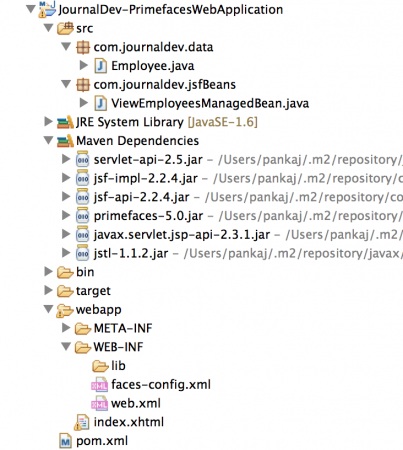Click the jsf-impl-2.2.4.jar jar icon
403x450 pixels.
[83, 178]
